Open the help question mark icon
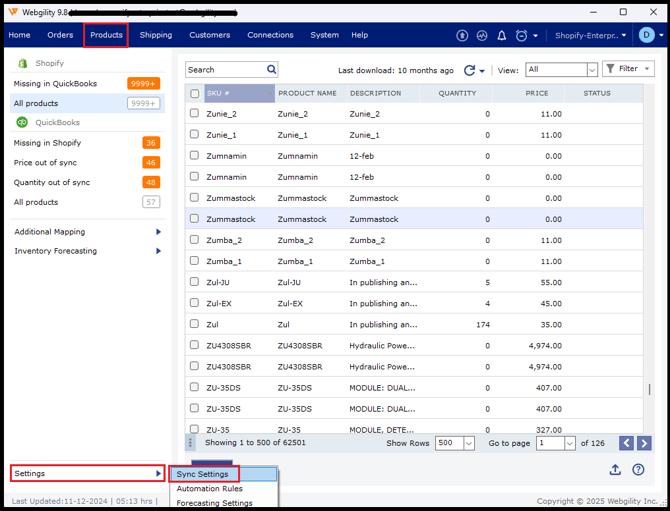Image resolution: width=670 pixels, height=511 pixels. point(638,470)
